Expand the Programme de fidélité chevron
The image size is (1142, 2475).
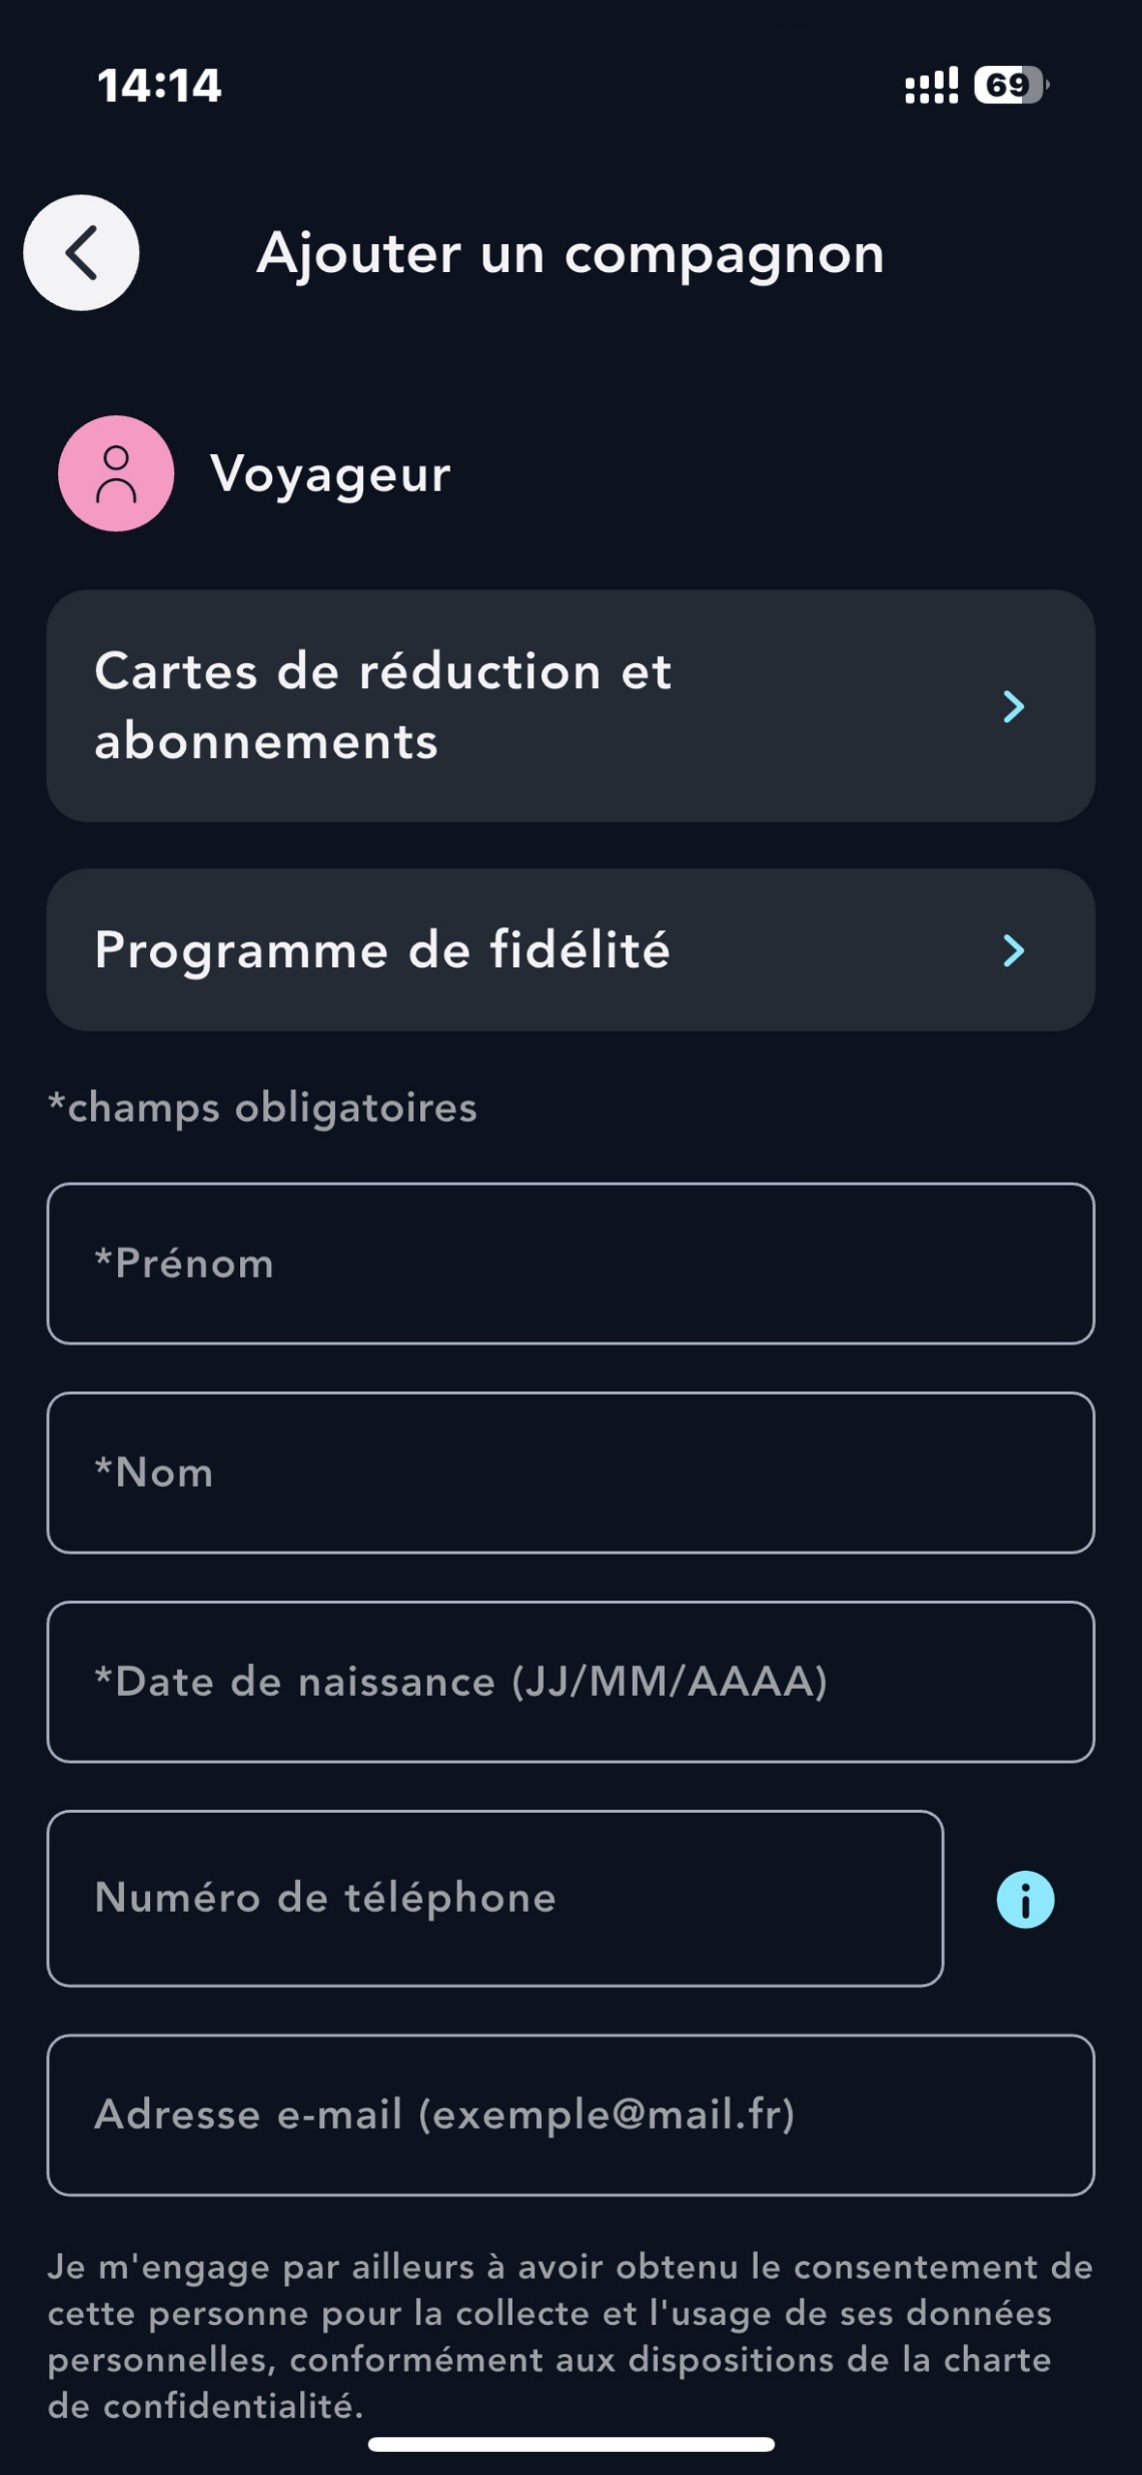pyautogui.click(x=1013, y=950)
